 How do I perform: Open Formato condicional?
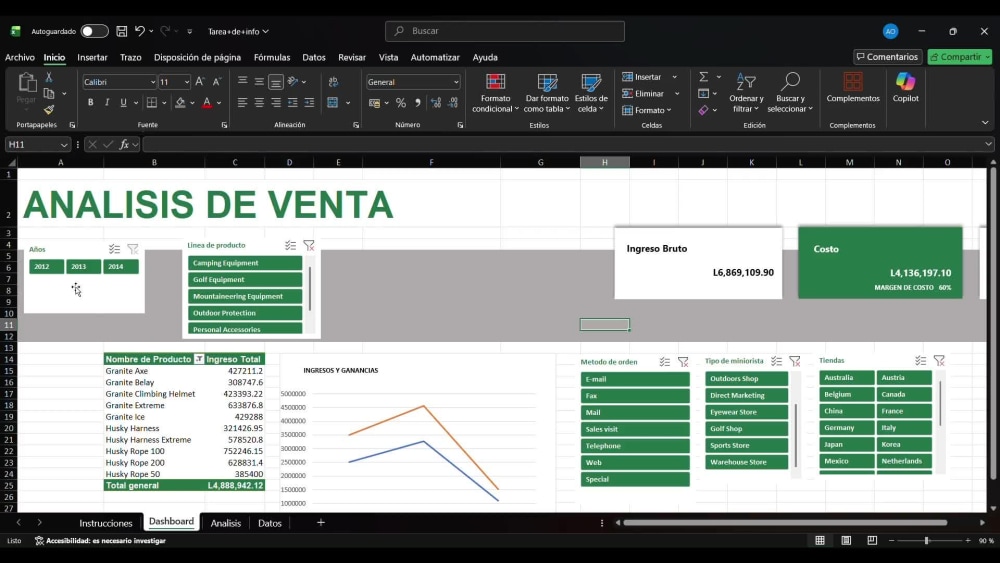(496, 93)
